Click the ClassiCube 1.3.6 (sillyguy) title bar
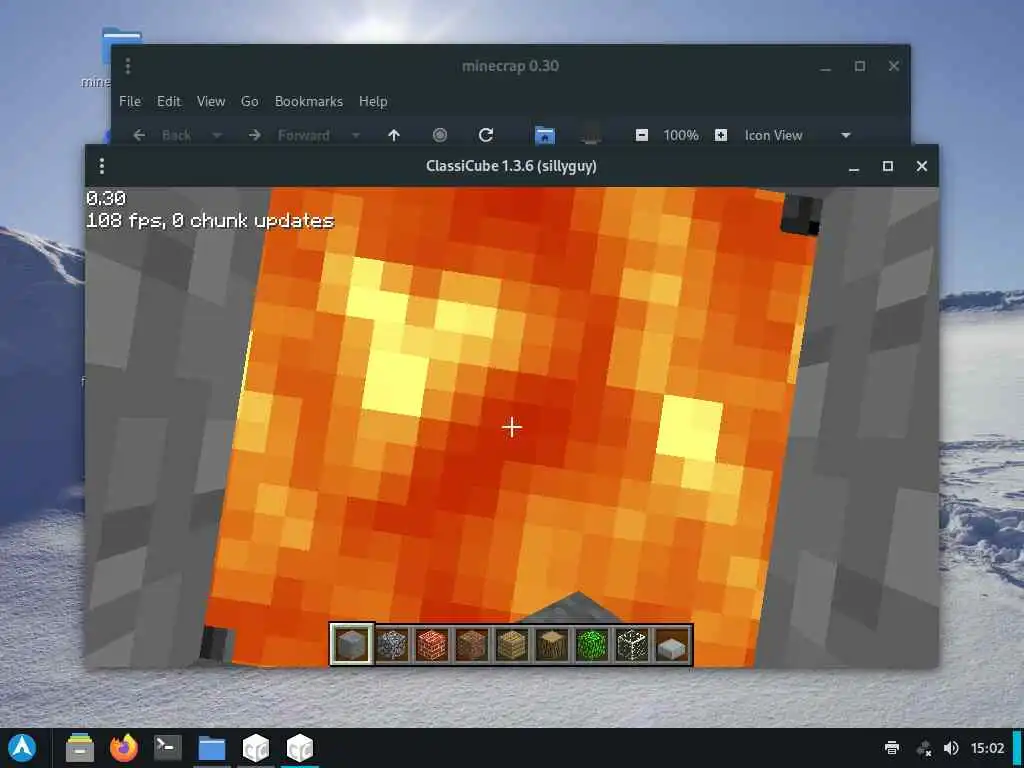Image resolution: width=1024 pixels, height=768 pixels. 511,166
